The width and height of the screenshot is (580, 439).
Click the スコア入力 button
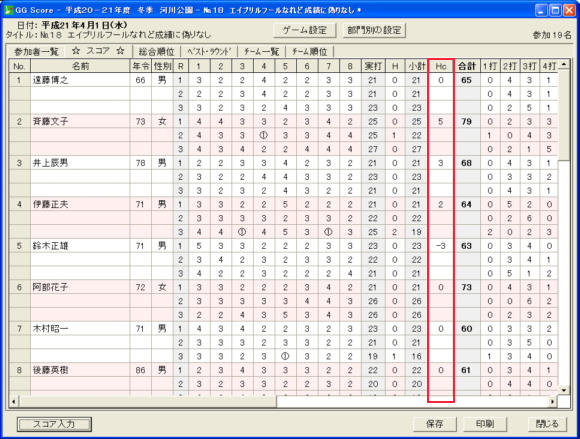(x=54, y=424)
